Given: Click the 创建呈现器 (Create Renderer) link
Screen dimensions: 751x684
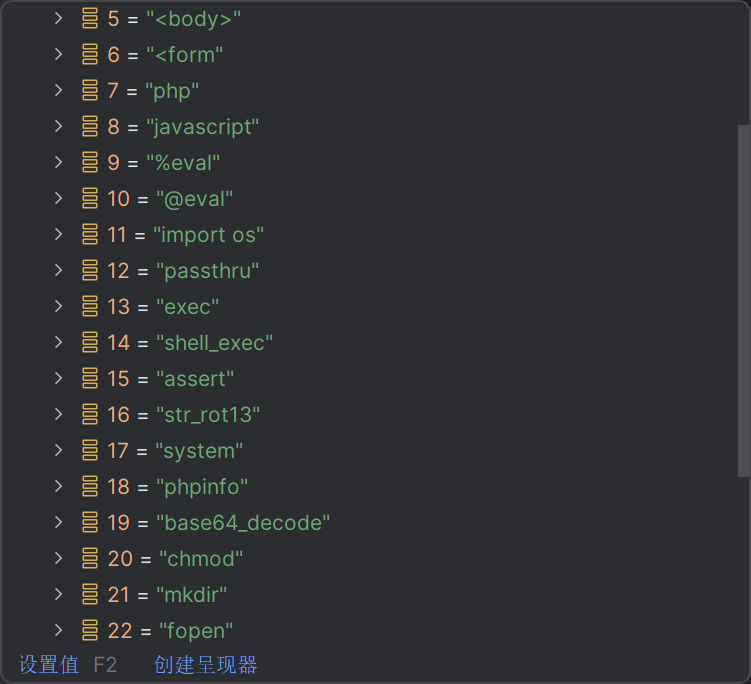Looking at the screenshot, I should [205, 665].
